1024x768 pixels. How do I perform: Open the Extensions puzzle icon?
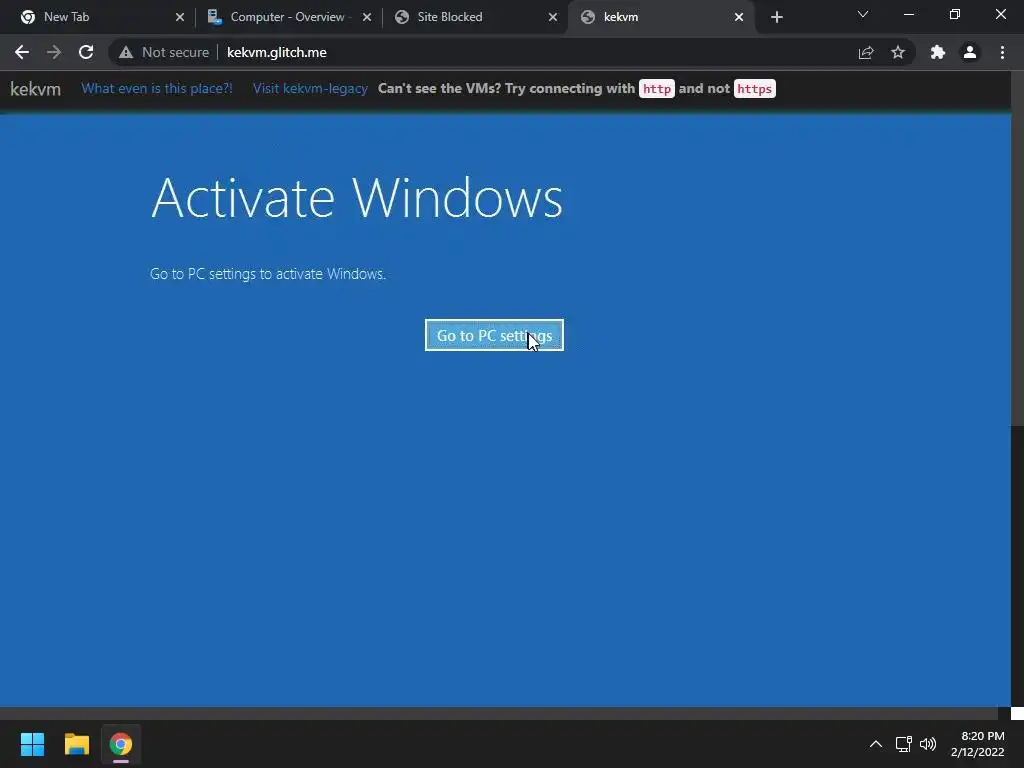tap(938, 52)
